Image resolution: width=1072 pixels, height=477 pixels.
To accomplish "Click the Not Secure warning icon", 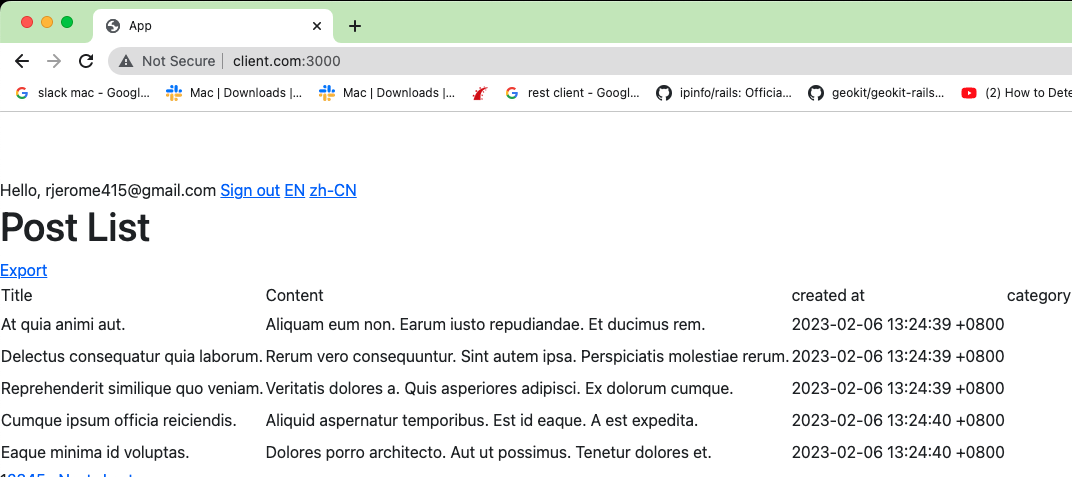I will coord(126,61).
